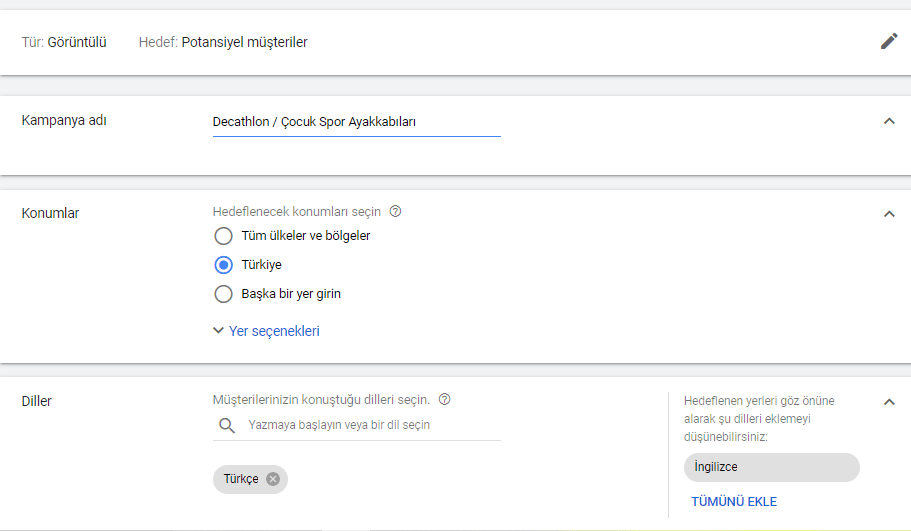Click the language search input field
911x531 pixels.
pyautogui.click(x=370, y=425)
